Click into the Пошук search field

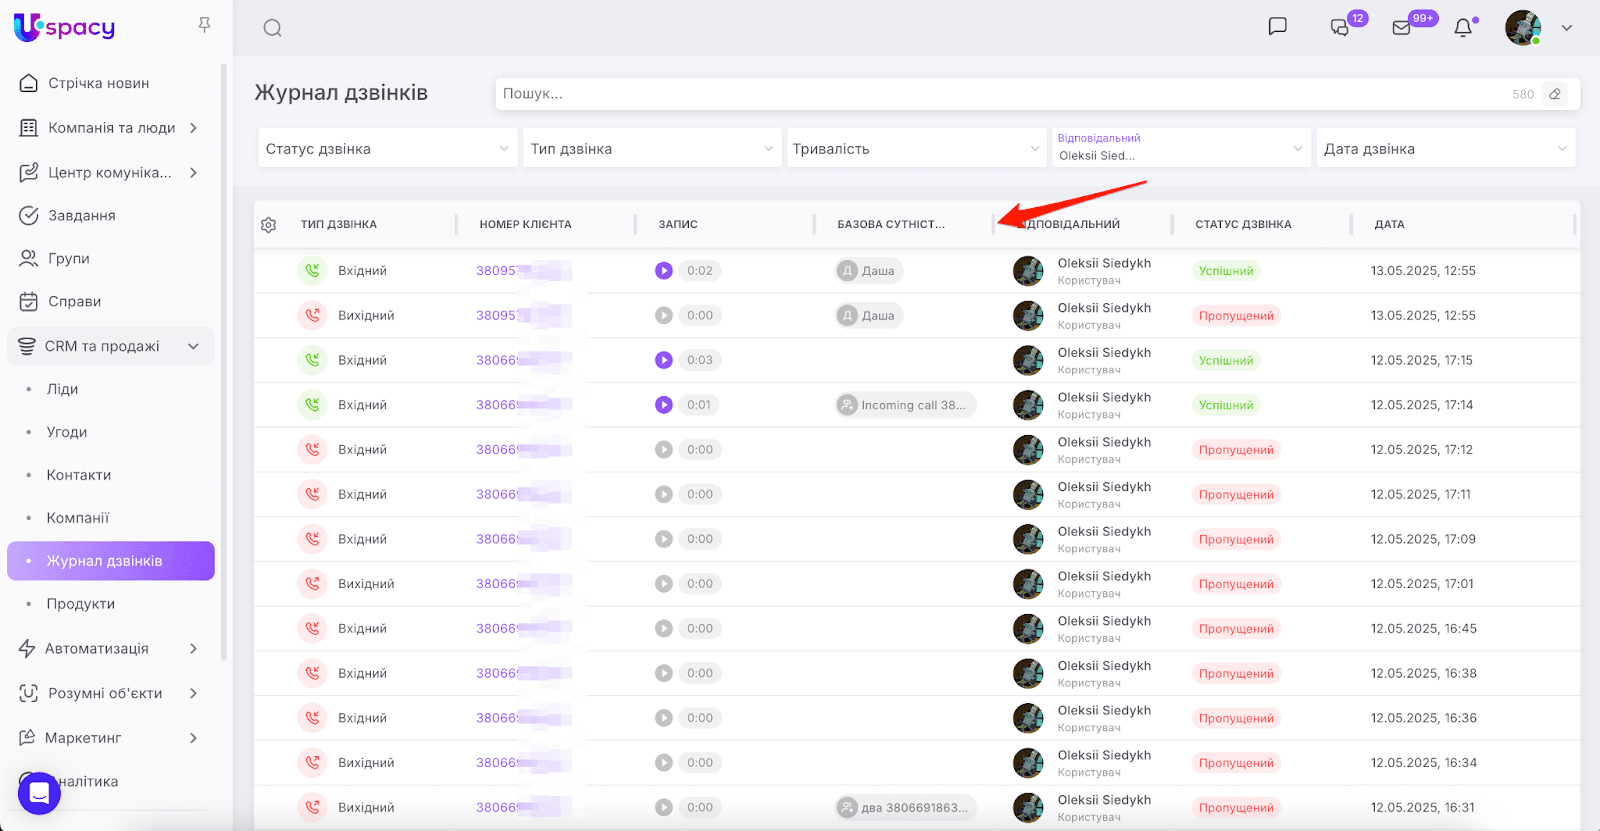pyautogui.click(x=1000, y=94)
